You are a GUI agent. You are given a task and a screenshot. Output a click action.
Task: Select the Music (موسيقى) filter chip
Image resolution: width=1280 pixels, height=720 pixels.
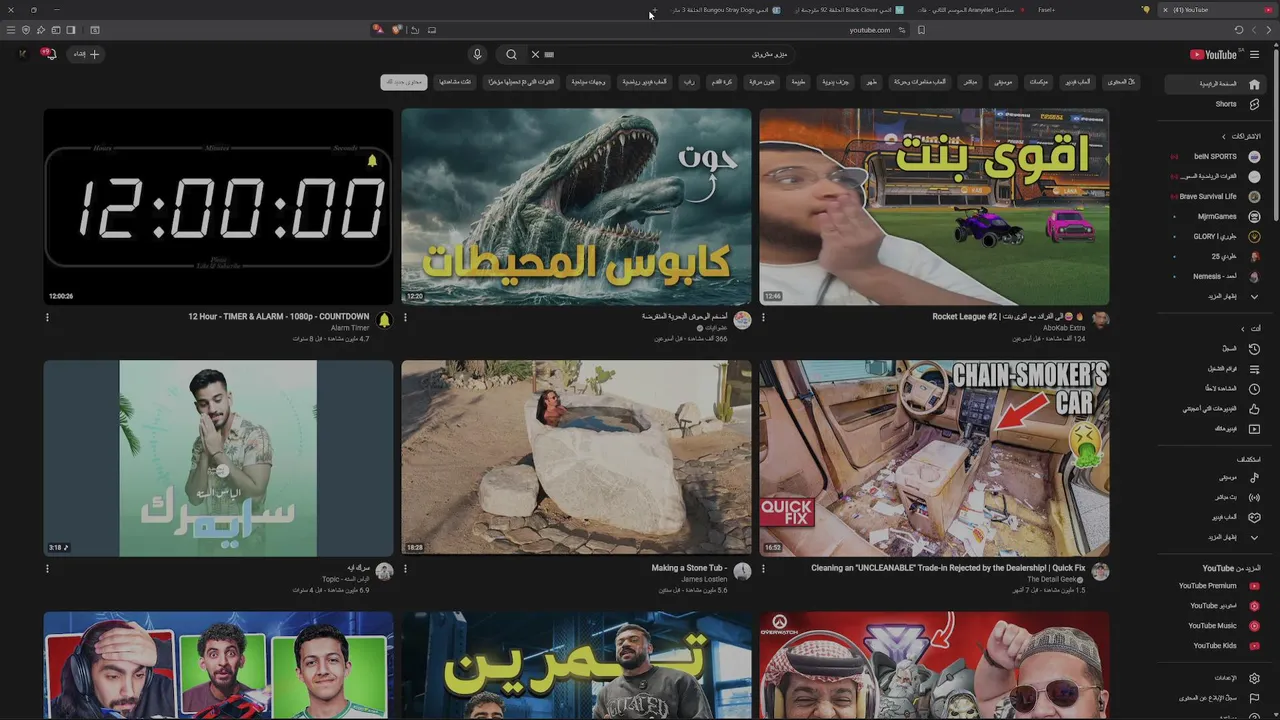pyautogui.click(x=1003, y=82)
